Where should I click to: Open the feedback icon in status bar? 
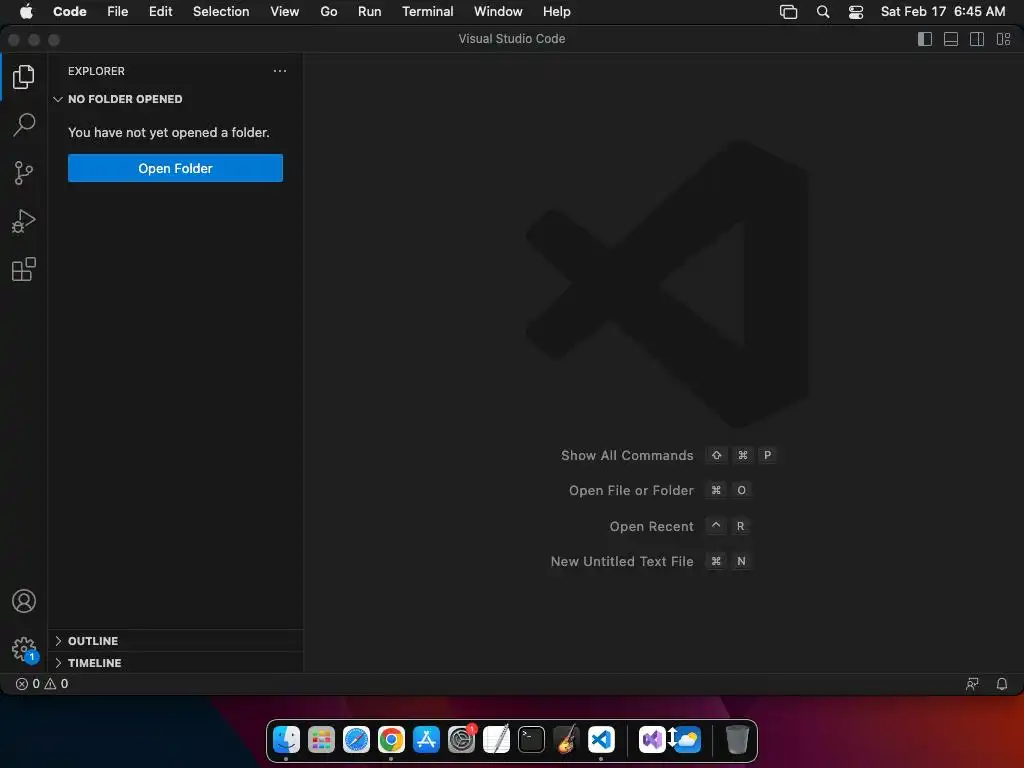(972, 684)
